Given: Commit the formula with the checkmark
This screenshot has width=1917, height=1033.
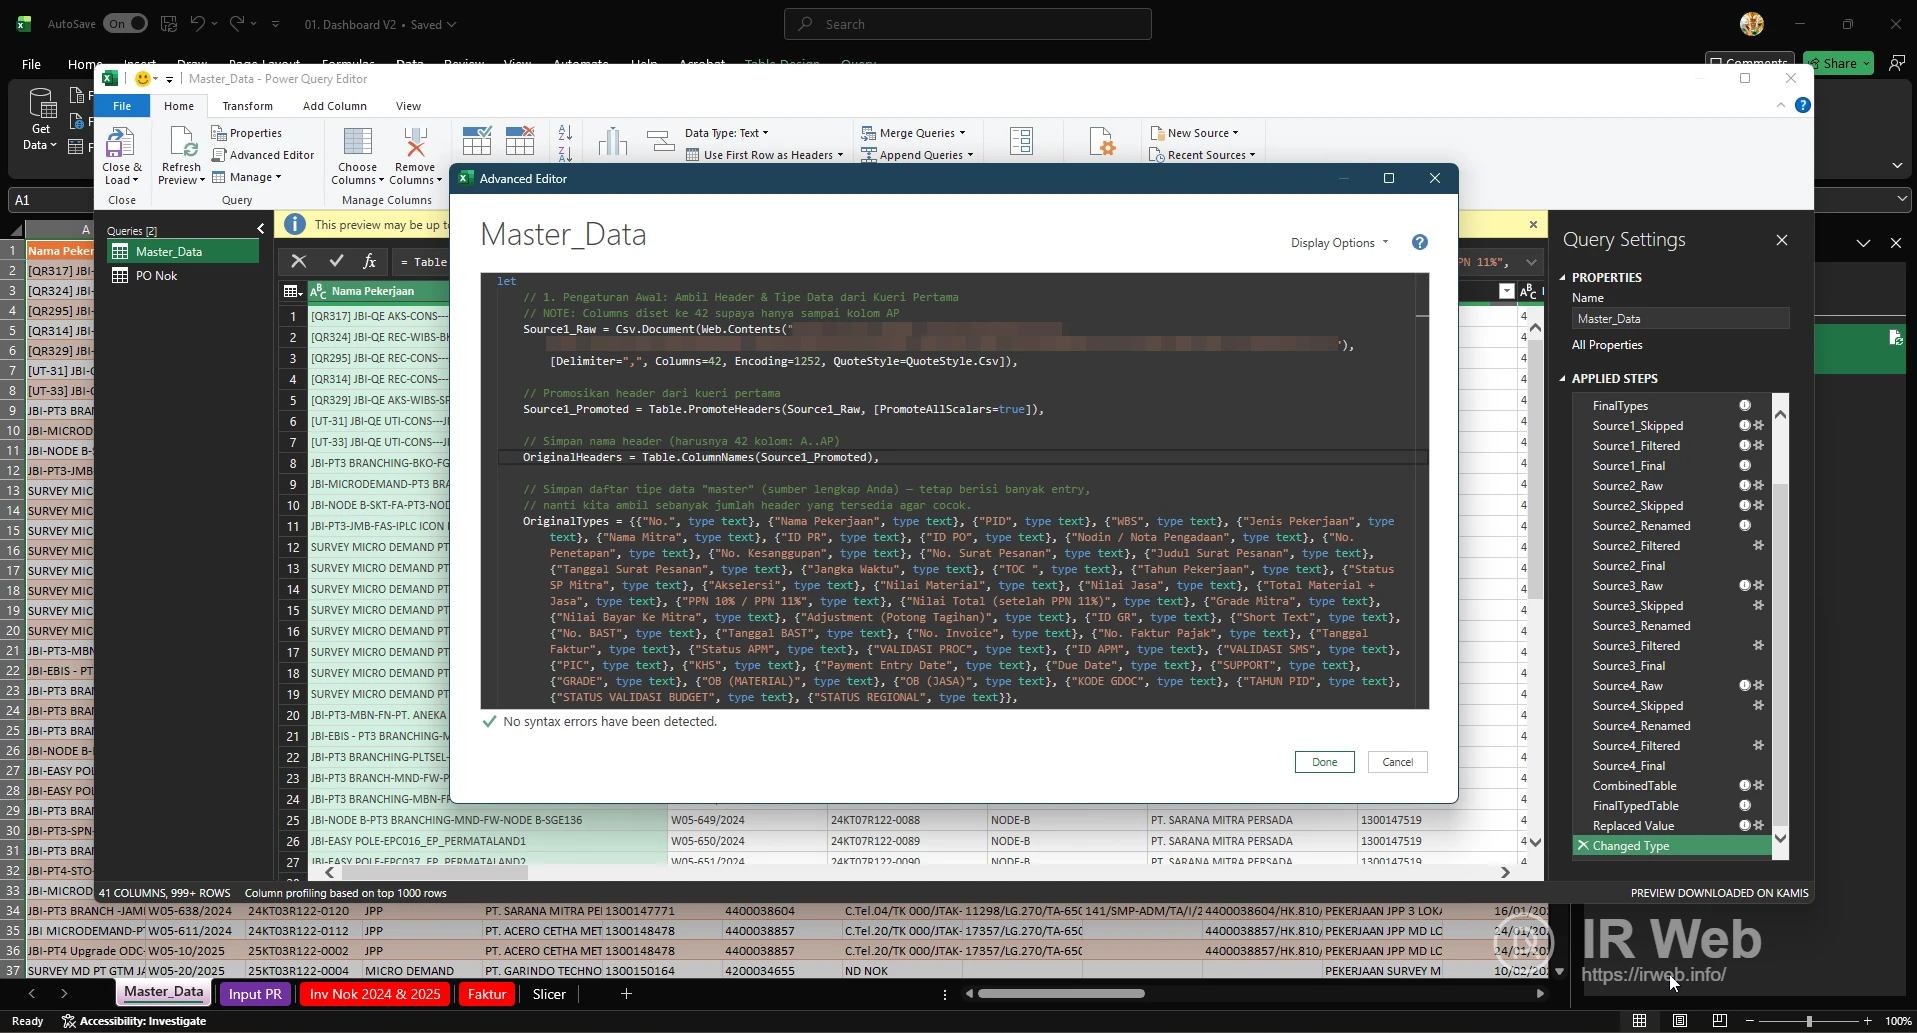Looking at the screenshot, I should click(x=336, y=261).
